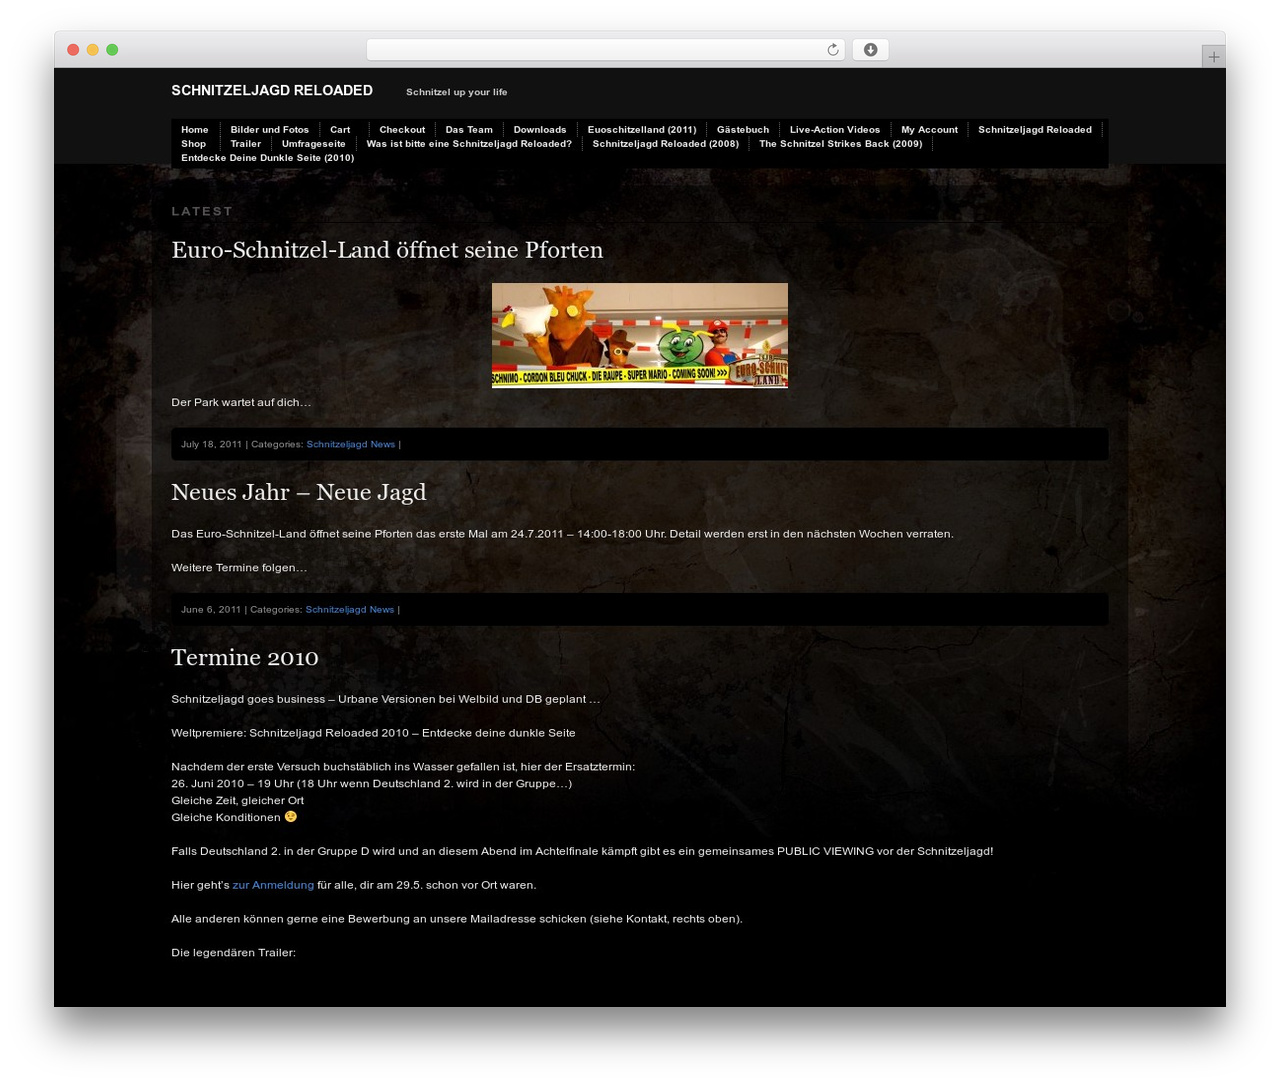
Task: Click the text Weitere Termine folgen…
Action: (239, 567)
